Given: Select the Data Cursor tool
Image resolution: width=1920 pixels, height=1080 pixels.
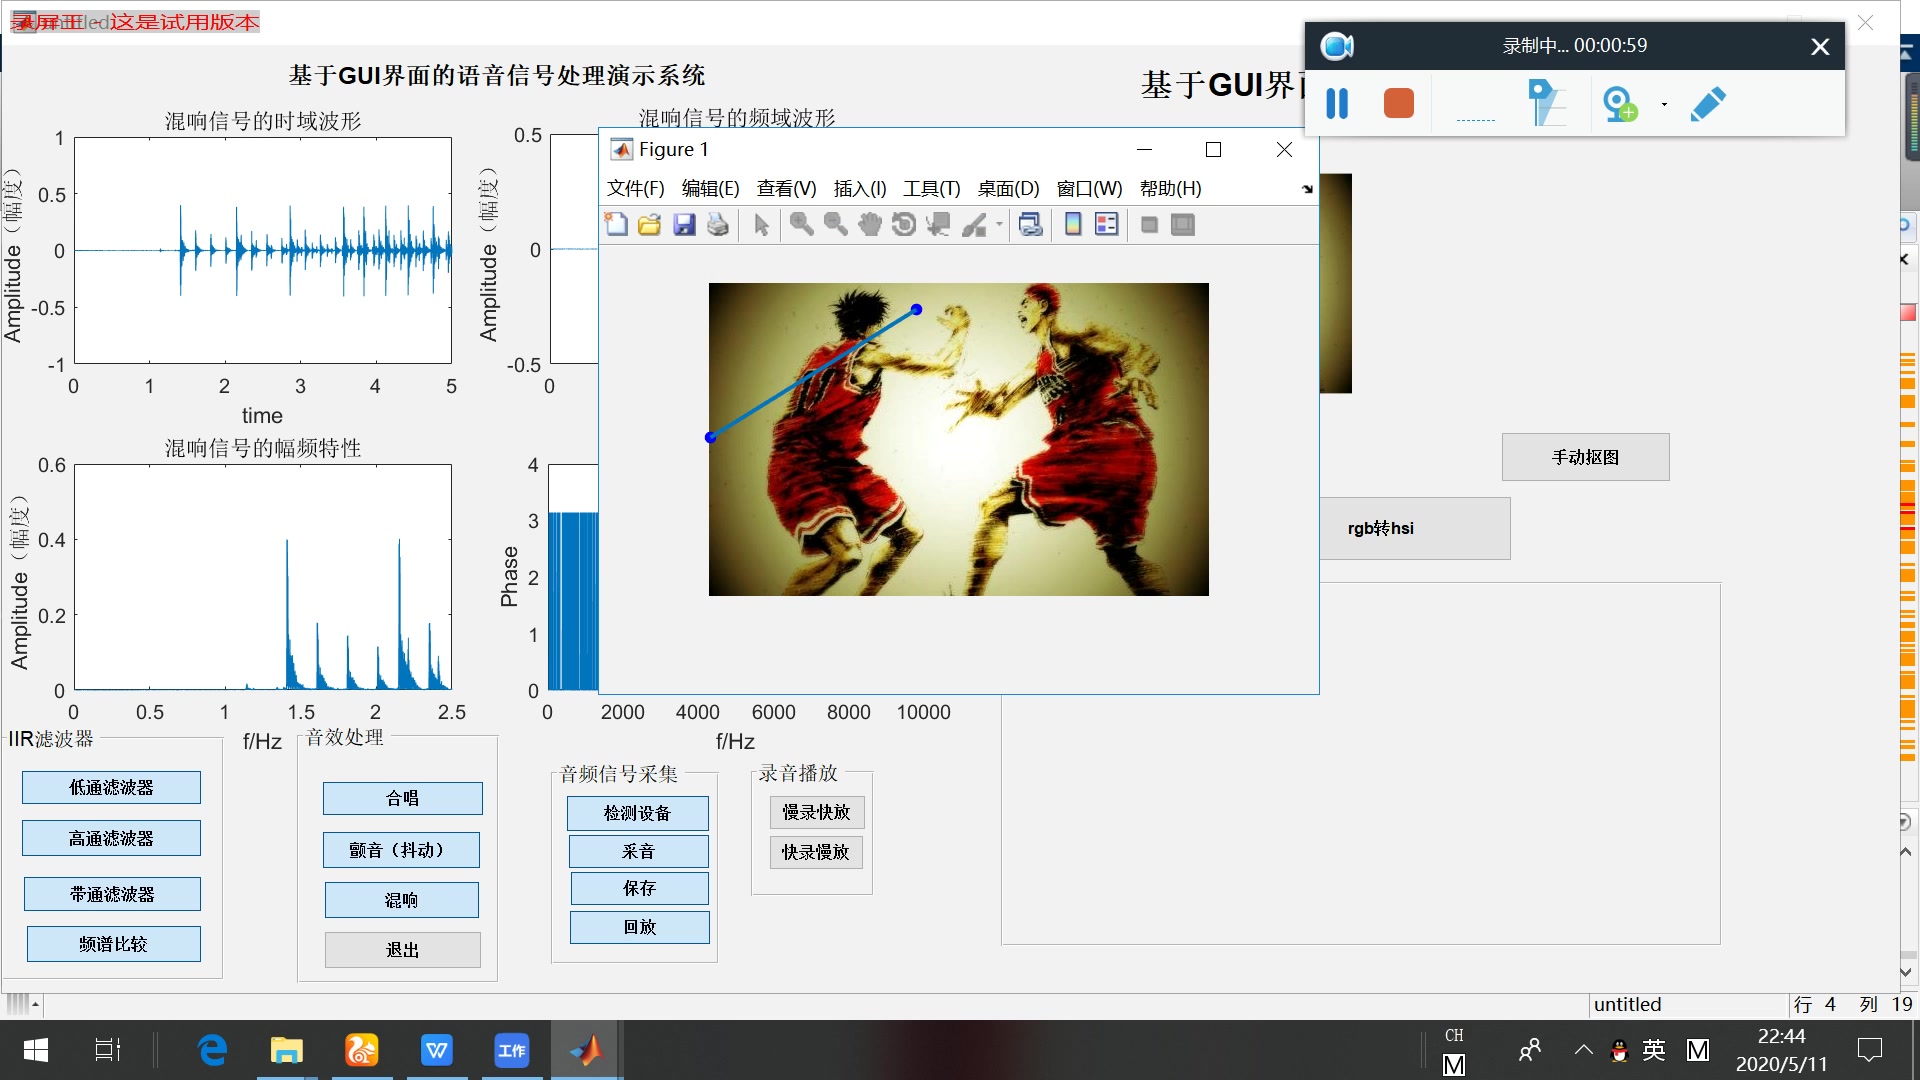Looking at the screenshot, I should (938, 224).
